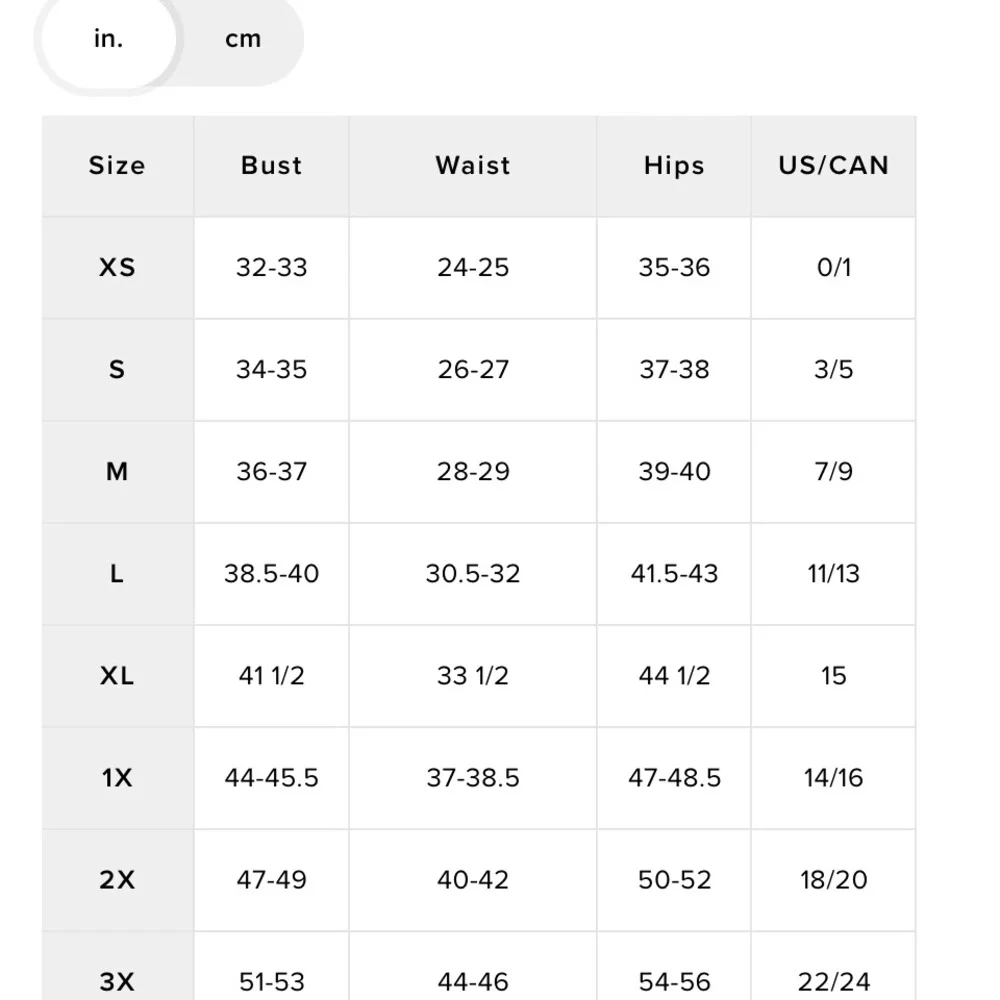Click the 38.5-40 bust measurement cell
Screen dimensions: 1000x1000
pyautogui.click(x=271, y=574)
